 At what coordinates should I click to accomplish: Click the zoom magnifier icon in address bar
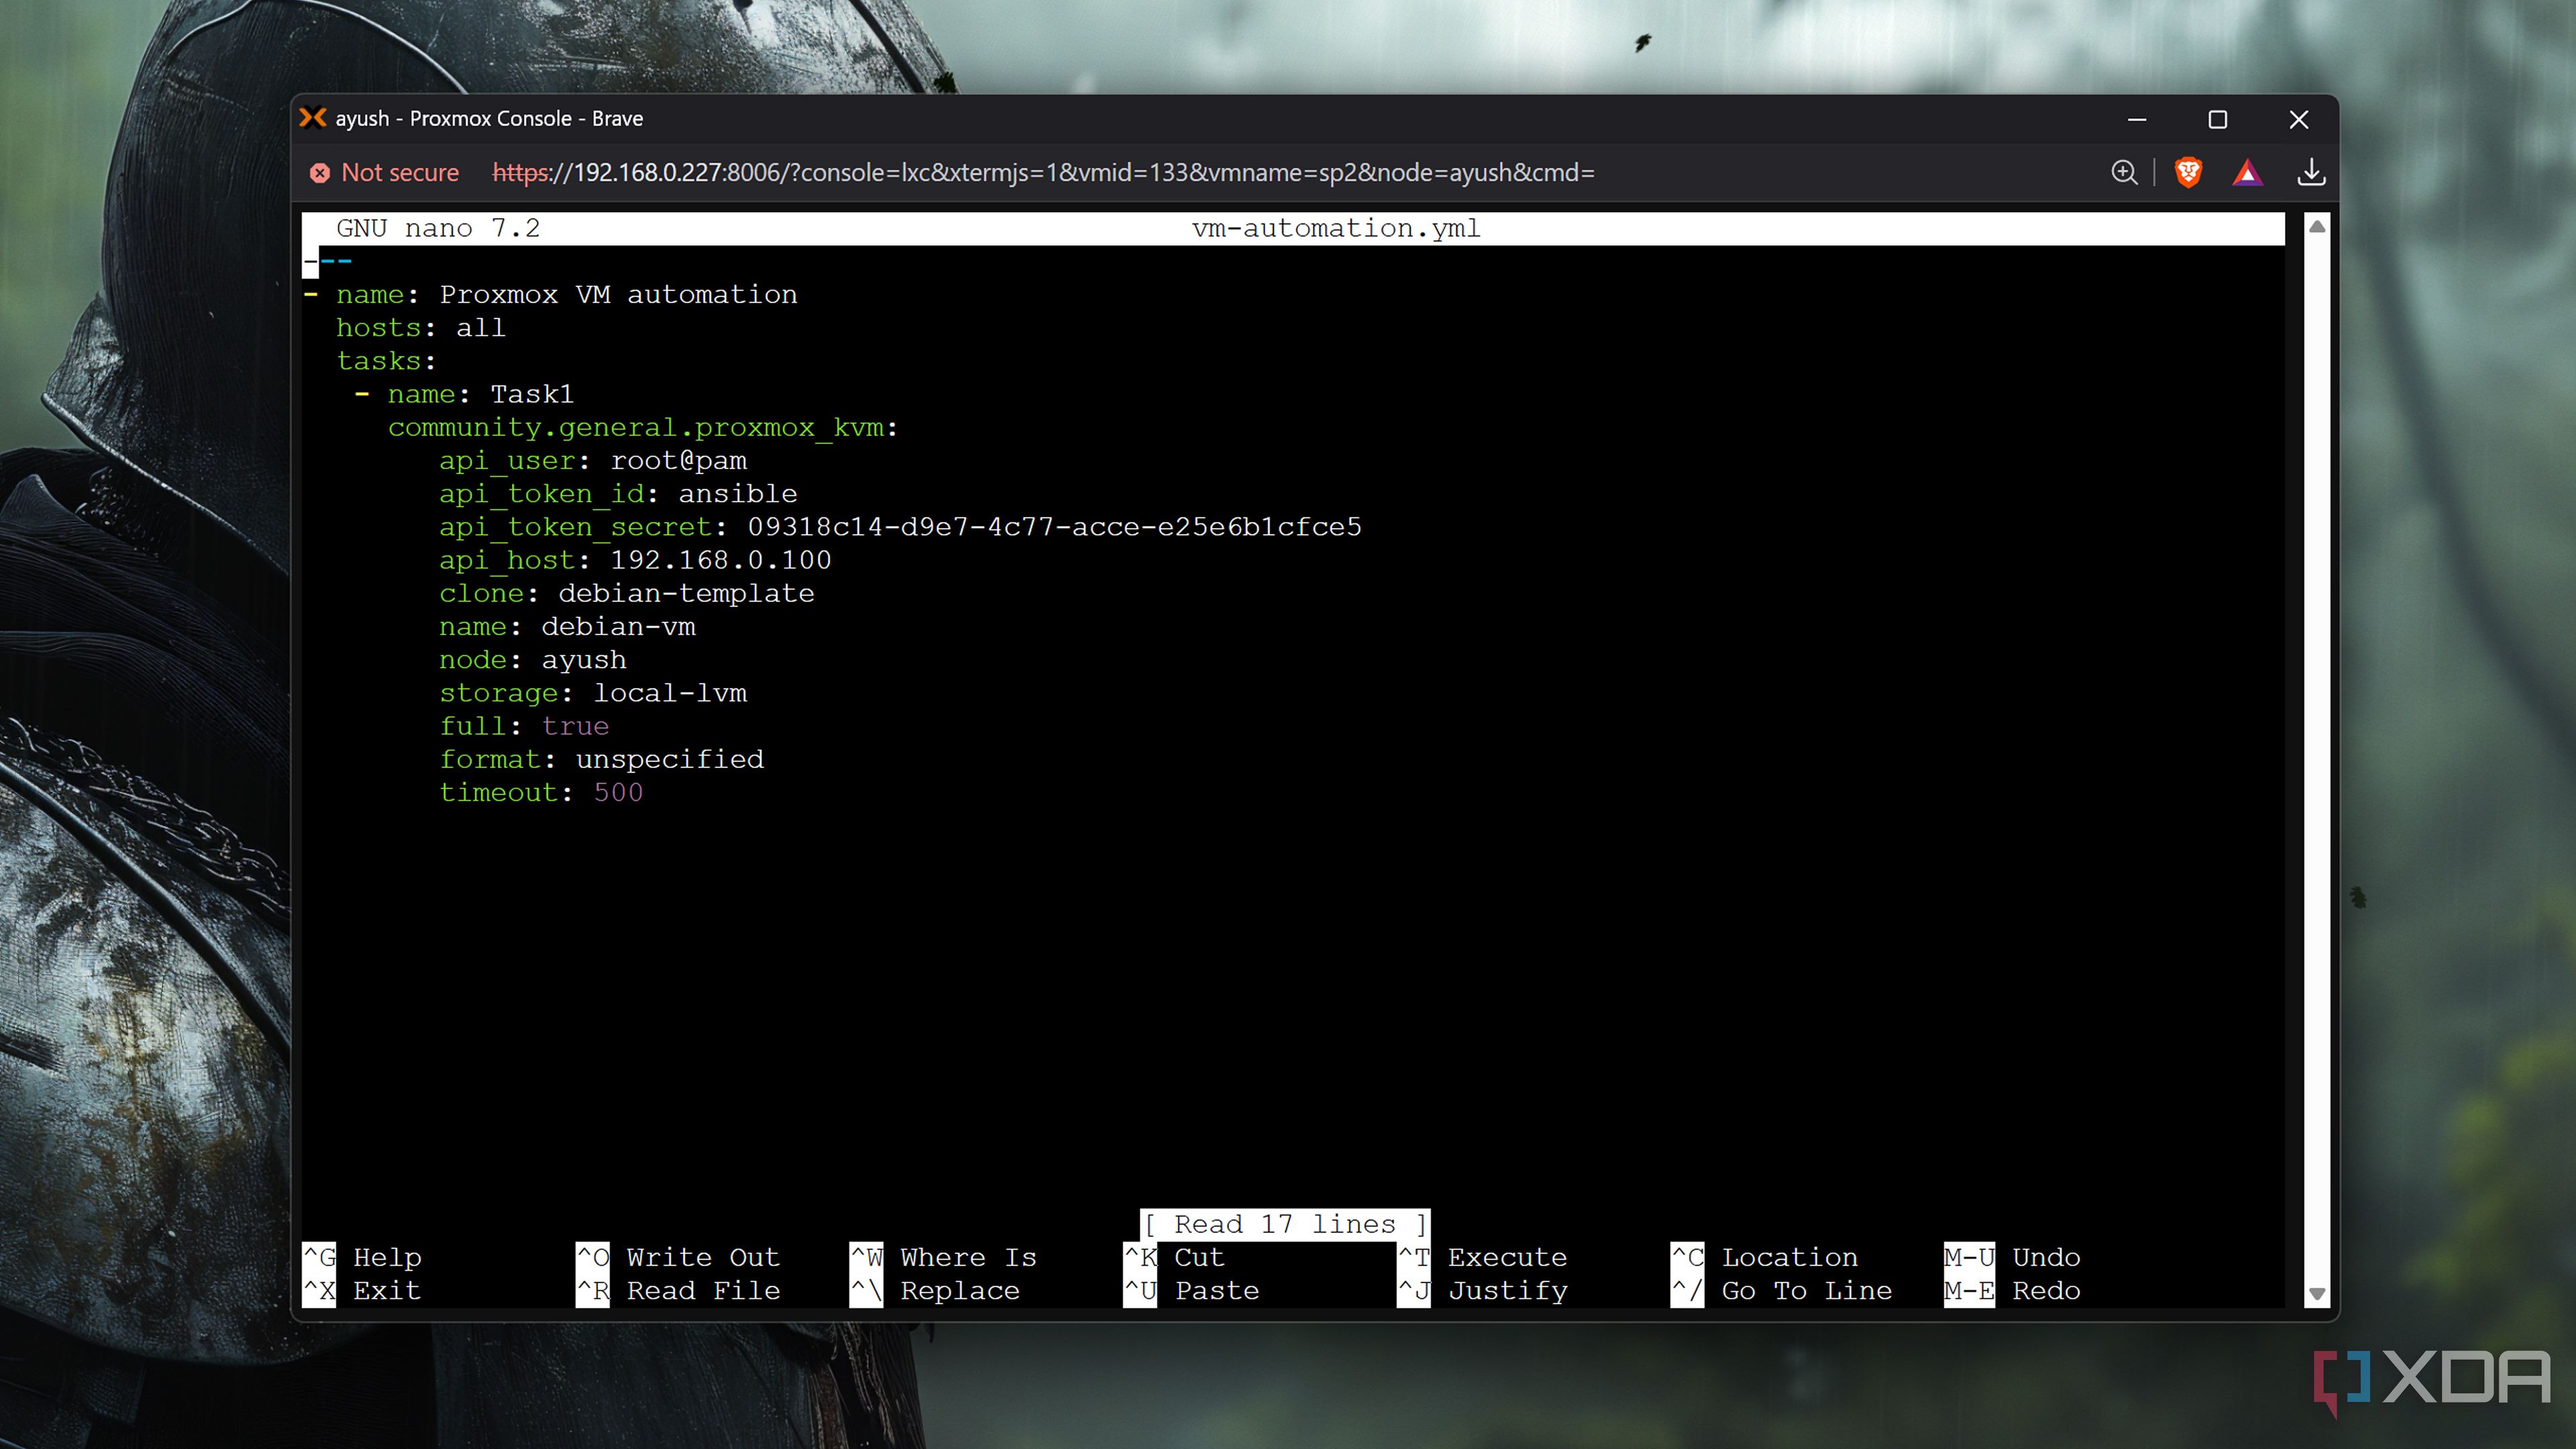(x=2124, y=173)
